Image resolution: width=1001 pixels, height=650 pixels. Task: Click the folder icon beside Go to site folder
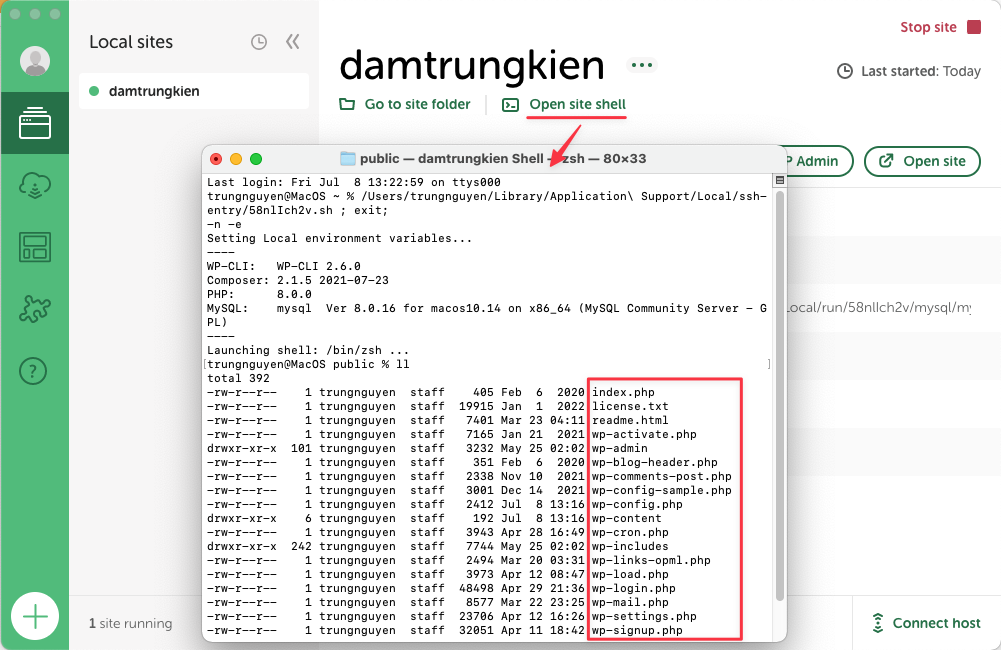tap(347, 104)
